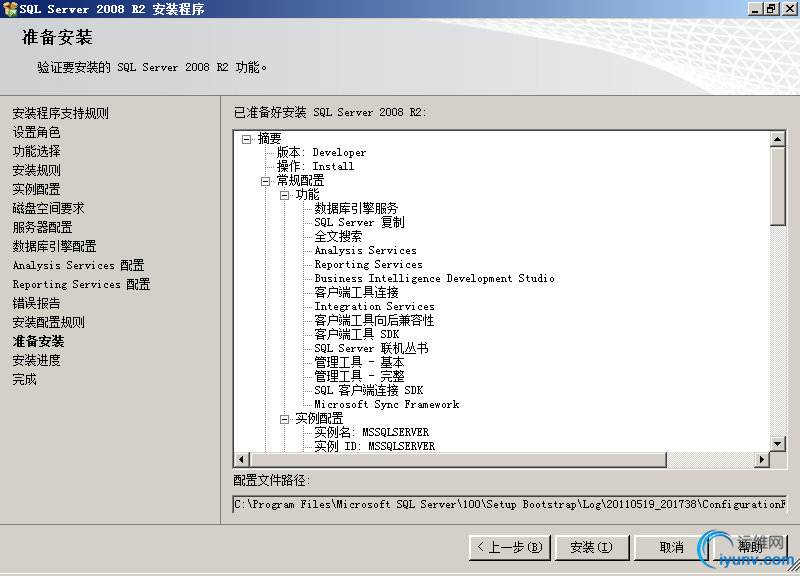Click the horizontal scrollbar left arrow
Viewport: 800px width, 576px height.
point(241,459)
